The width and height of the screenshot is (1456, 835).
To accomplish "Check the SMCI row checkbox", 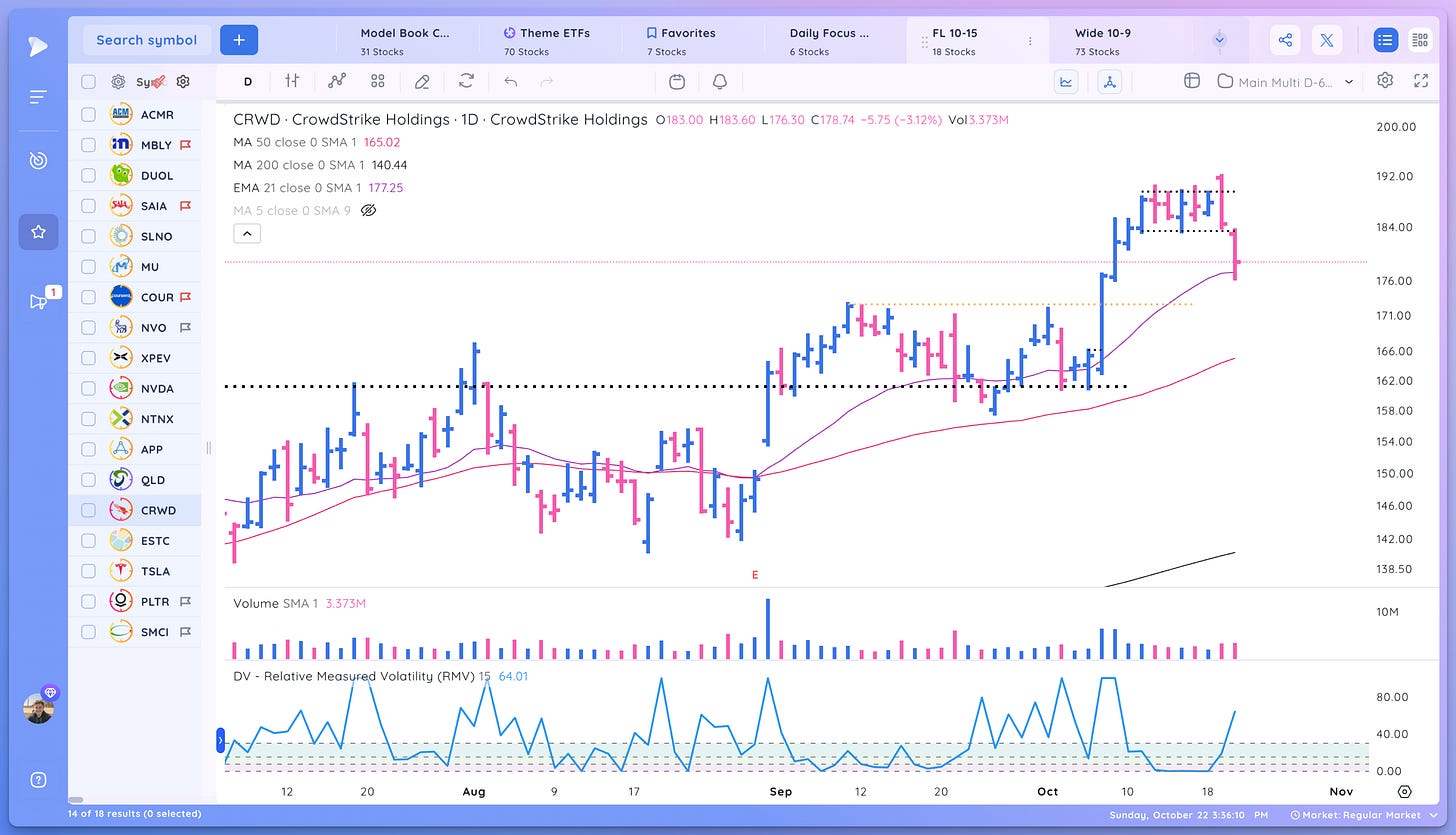I will [x=88, y=632].
